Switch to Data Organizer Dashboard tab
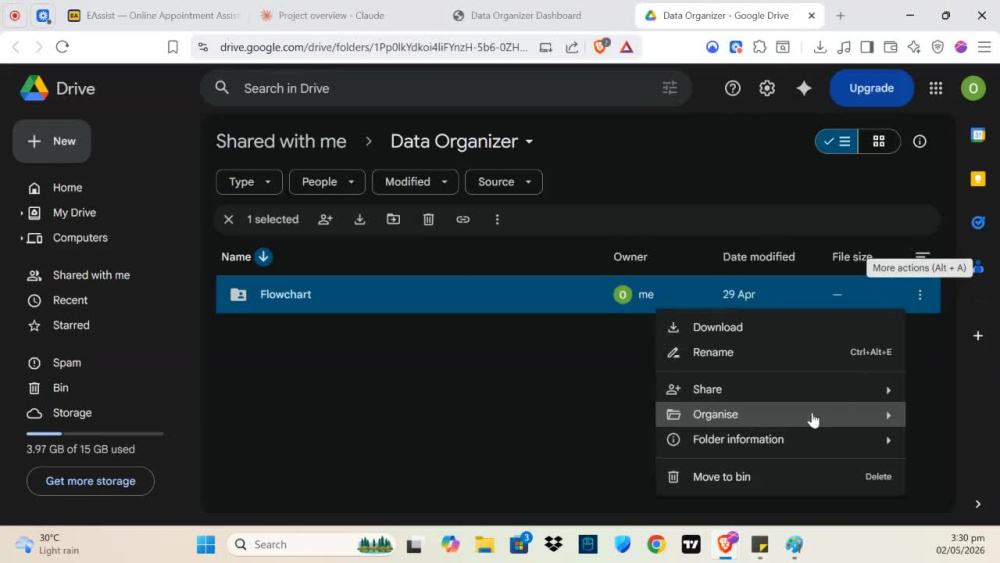Screen dimensions: 1000x563 point(526,15)
